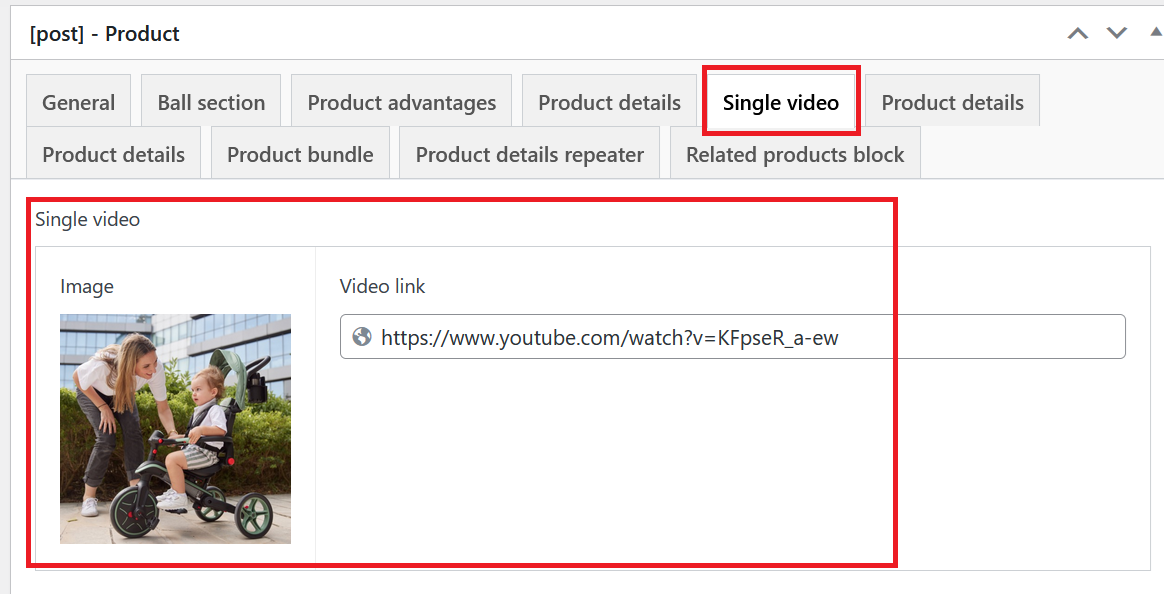Switch to the Product bundle tab
Viewport: 1164px width, 594px height.
tap(300, 153)
